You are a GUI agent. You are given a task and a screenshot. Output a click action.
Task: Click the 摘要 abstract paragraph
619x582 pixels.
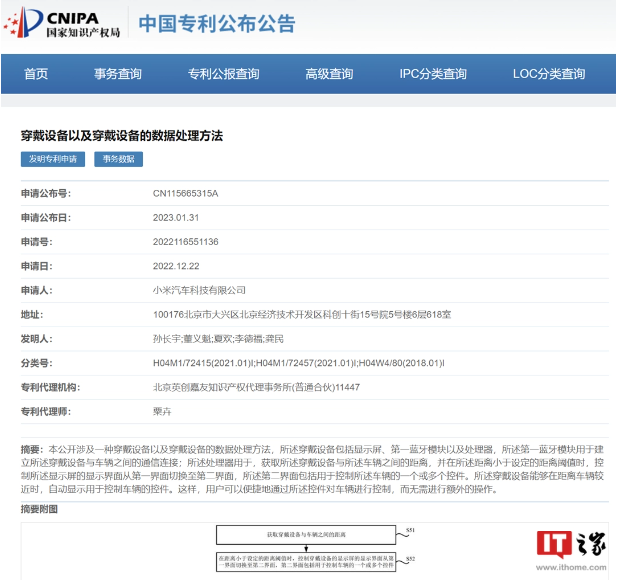click(x=309, y=469)
